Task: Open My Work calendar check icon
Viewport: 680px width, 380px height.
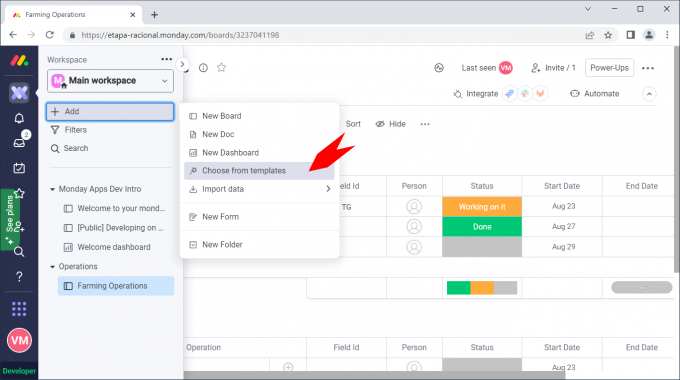Action: pos(19,168)
